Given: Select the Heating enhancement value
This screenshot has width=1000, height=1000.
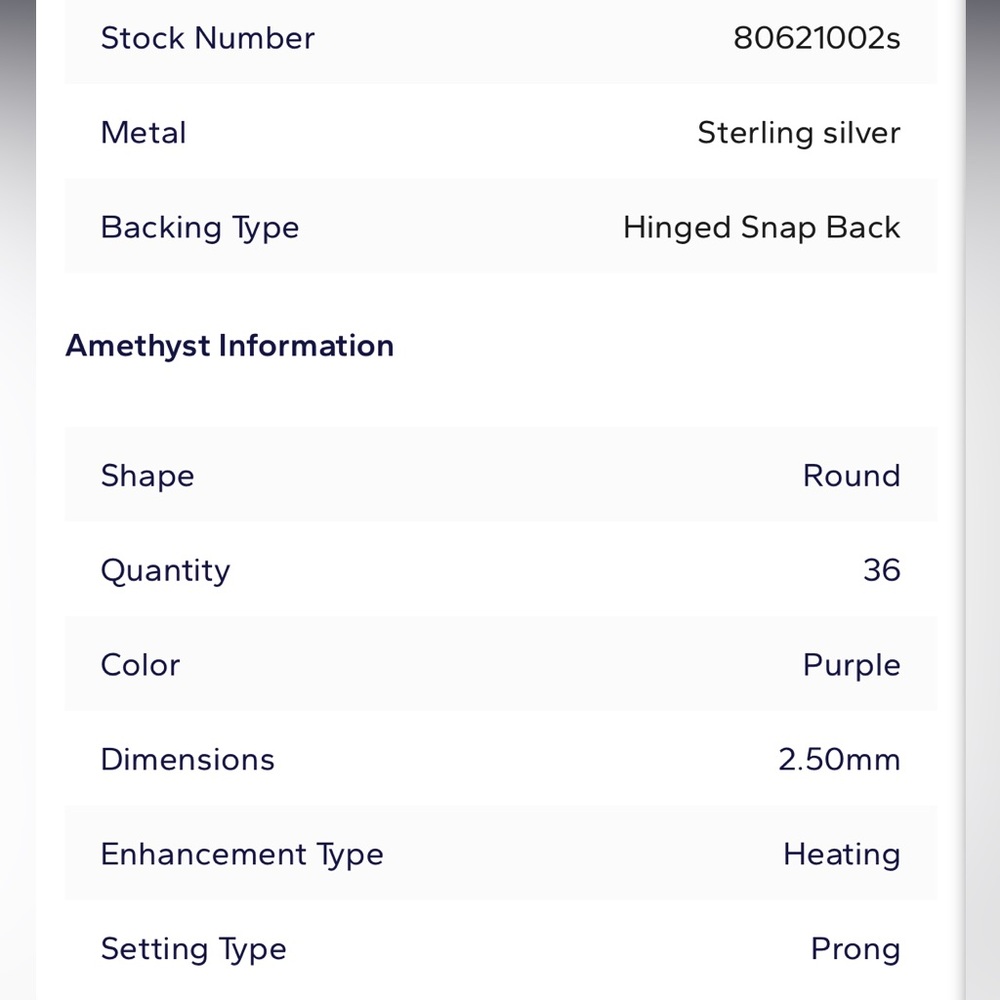Looking at the screenshot, I should point(842,855).
